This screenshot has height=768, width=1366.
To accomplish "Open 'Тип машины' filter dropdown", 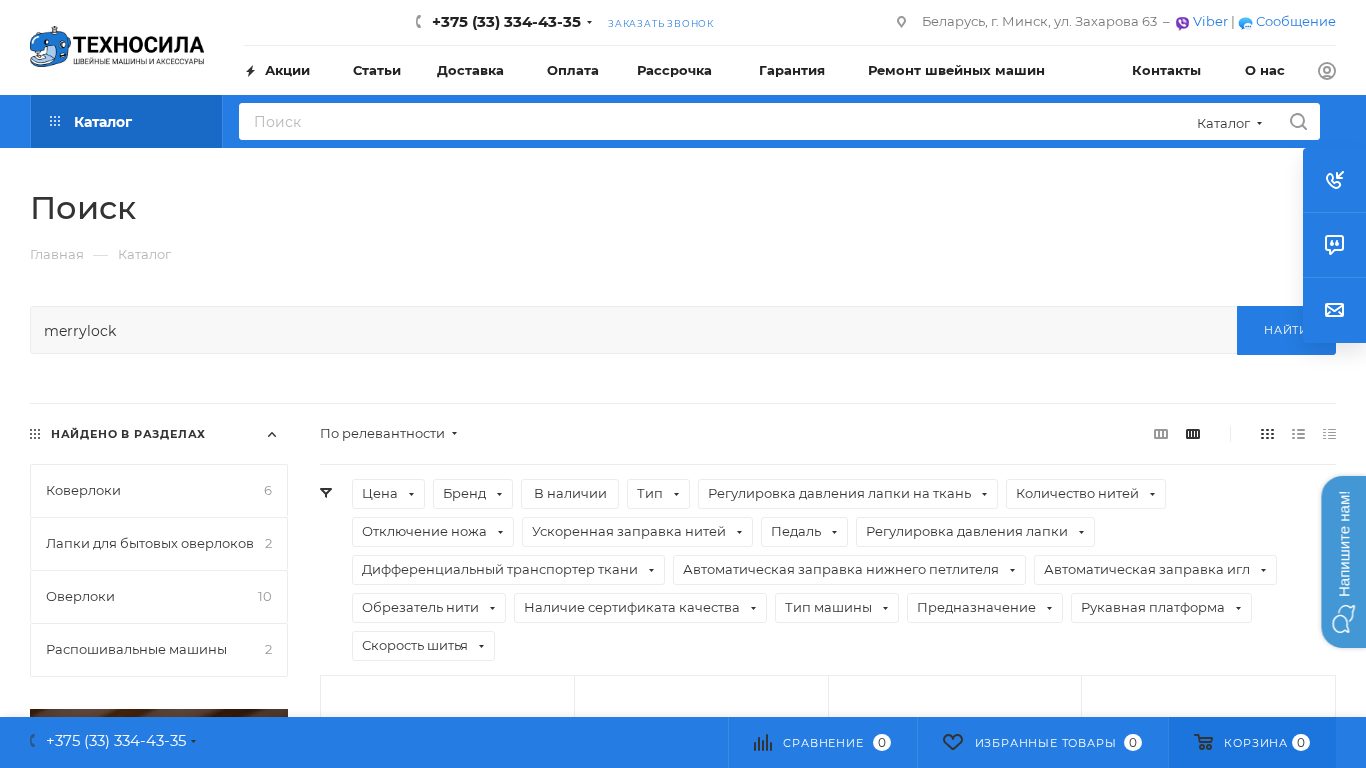I will point(837,608).
